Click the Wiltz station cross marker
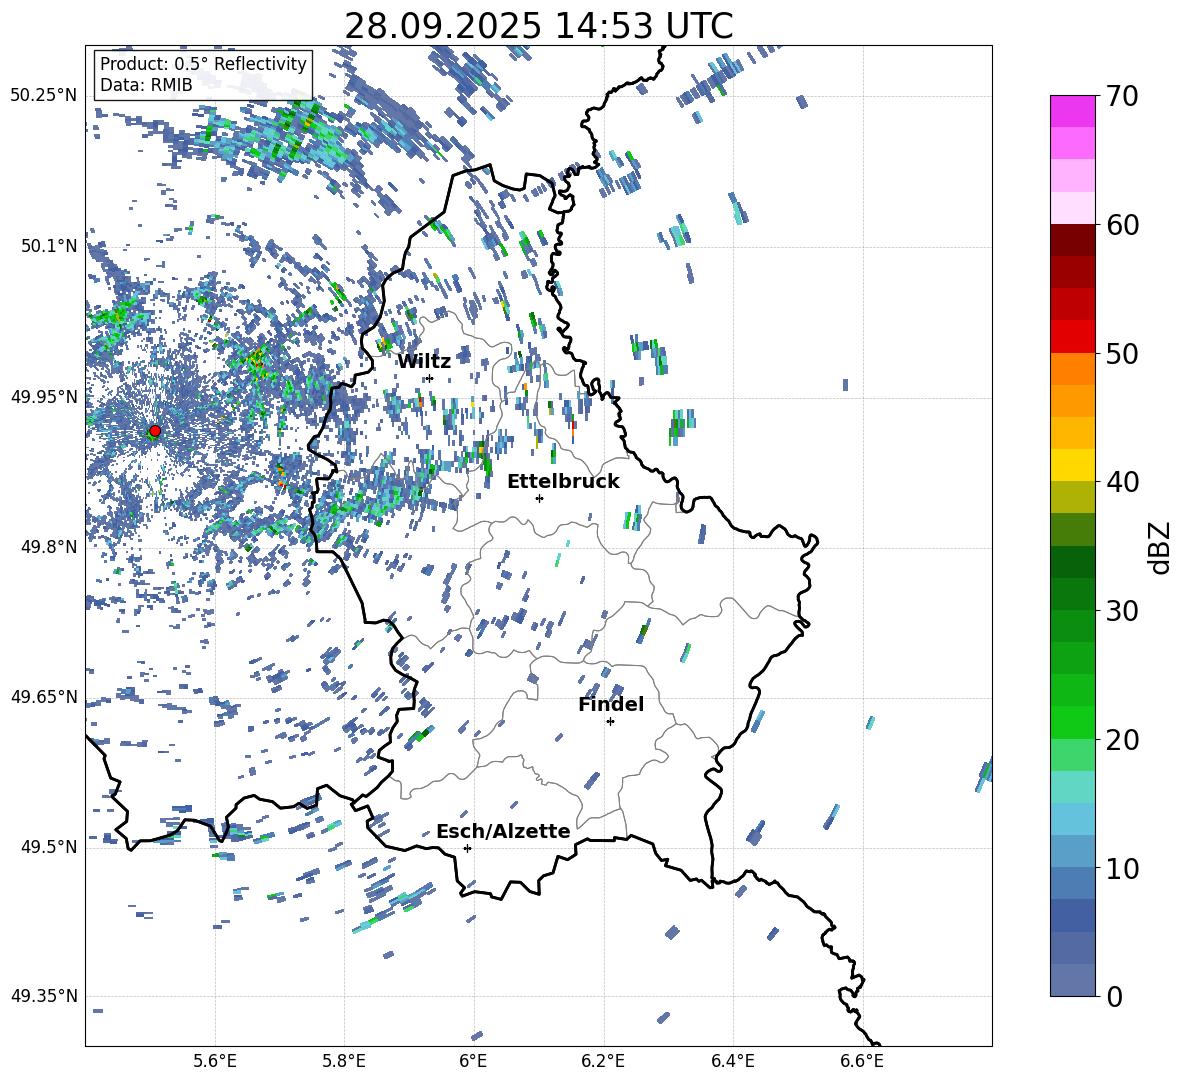1184x1081 pixels. 429,378
